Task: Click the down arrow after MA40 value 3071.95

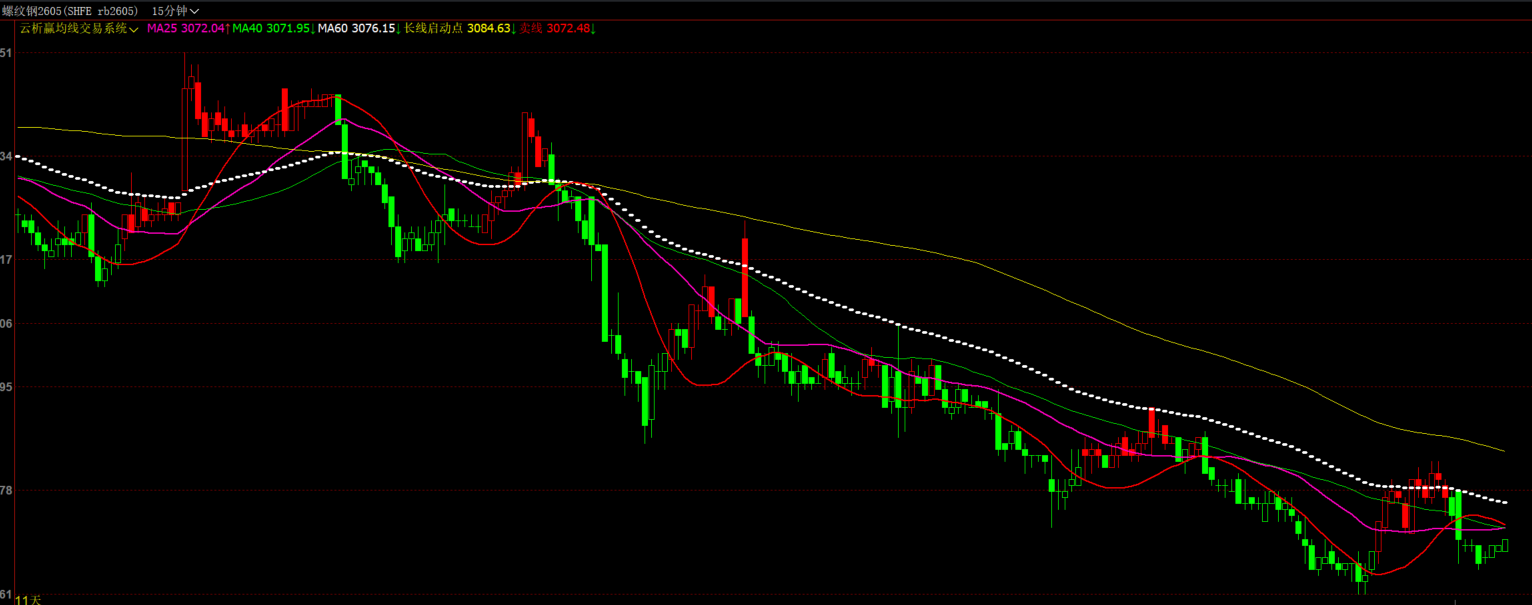Action: 313,29
